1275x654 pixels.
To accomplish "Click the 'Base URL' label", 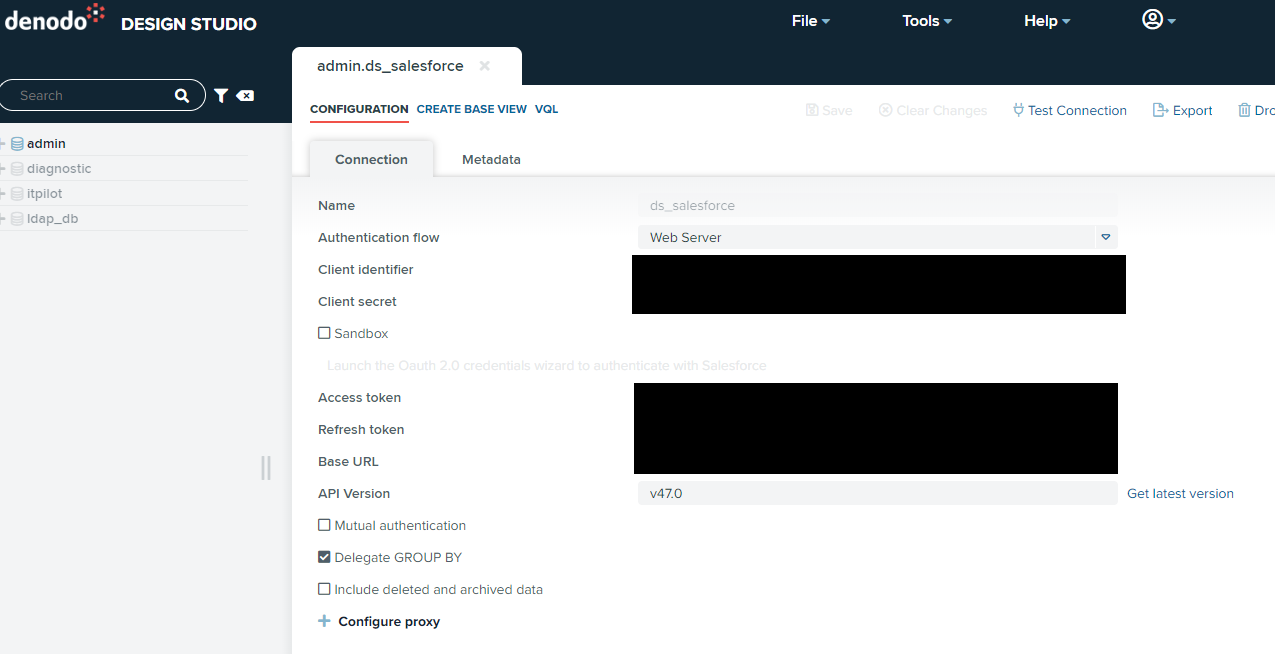I will (348, 461).
